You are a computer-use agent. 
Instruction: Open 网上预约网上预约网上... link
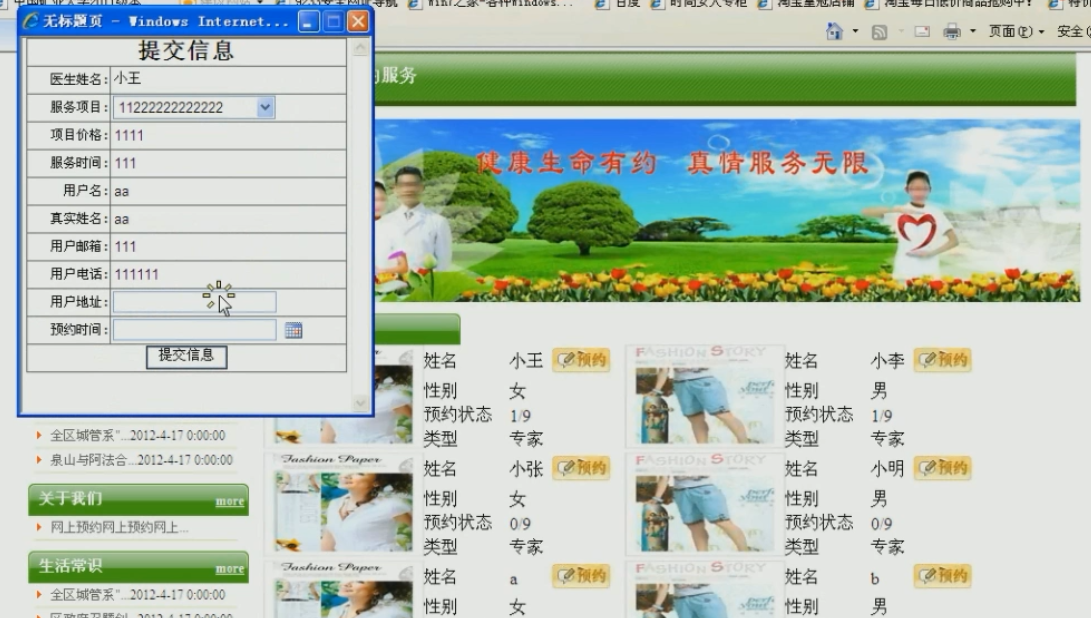coord(119,528)
